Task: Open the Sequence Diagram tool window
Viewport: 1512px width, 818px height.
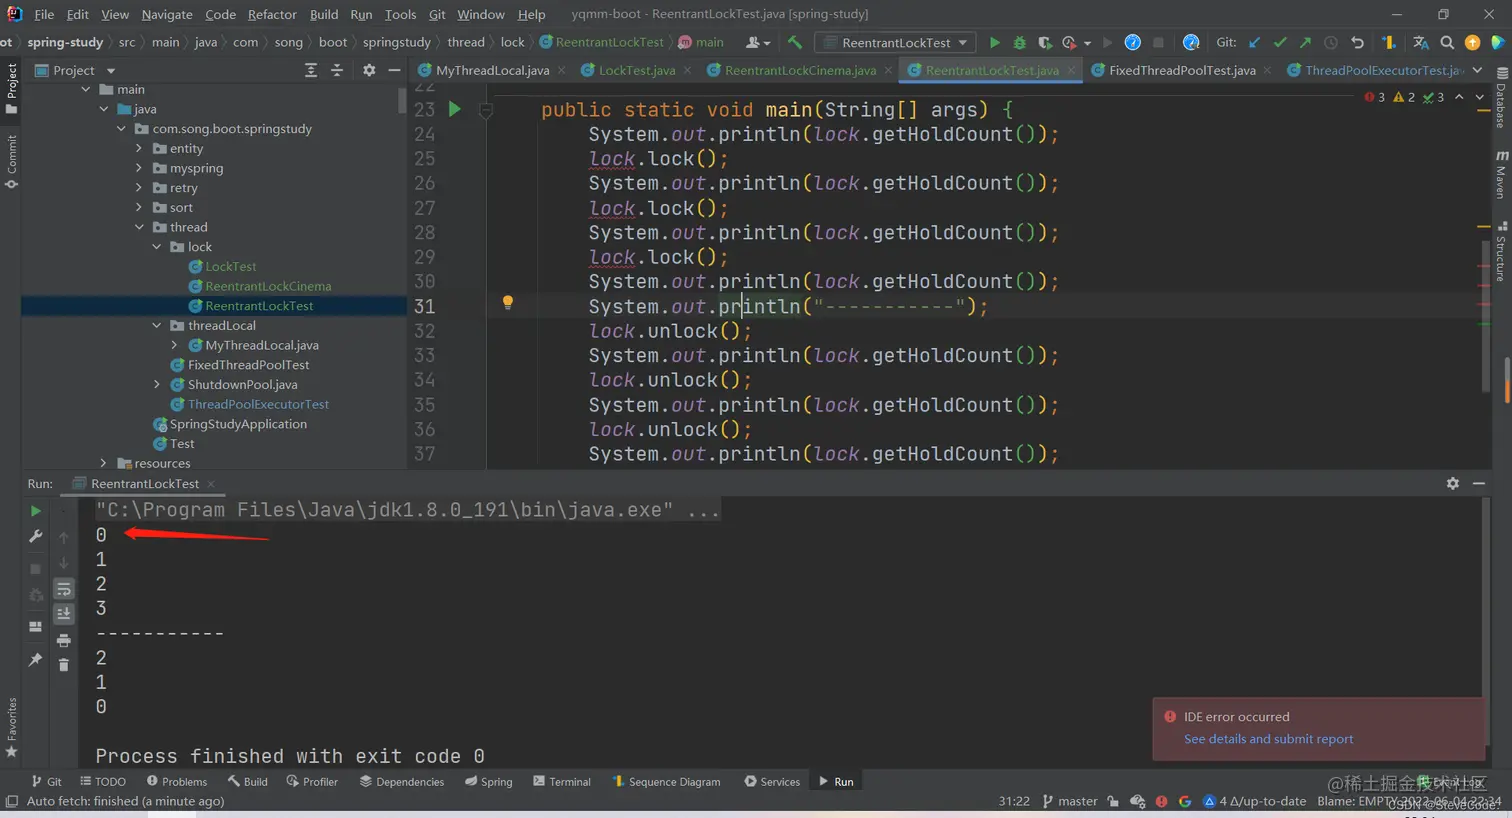Action: click(666, 782)
